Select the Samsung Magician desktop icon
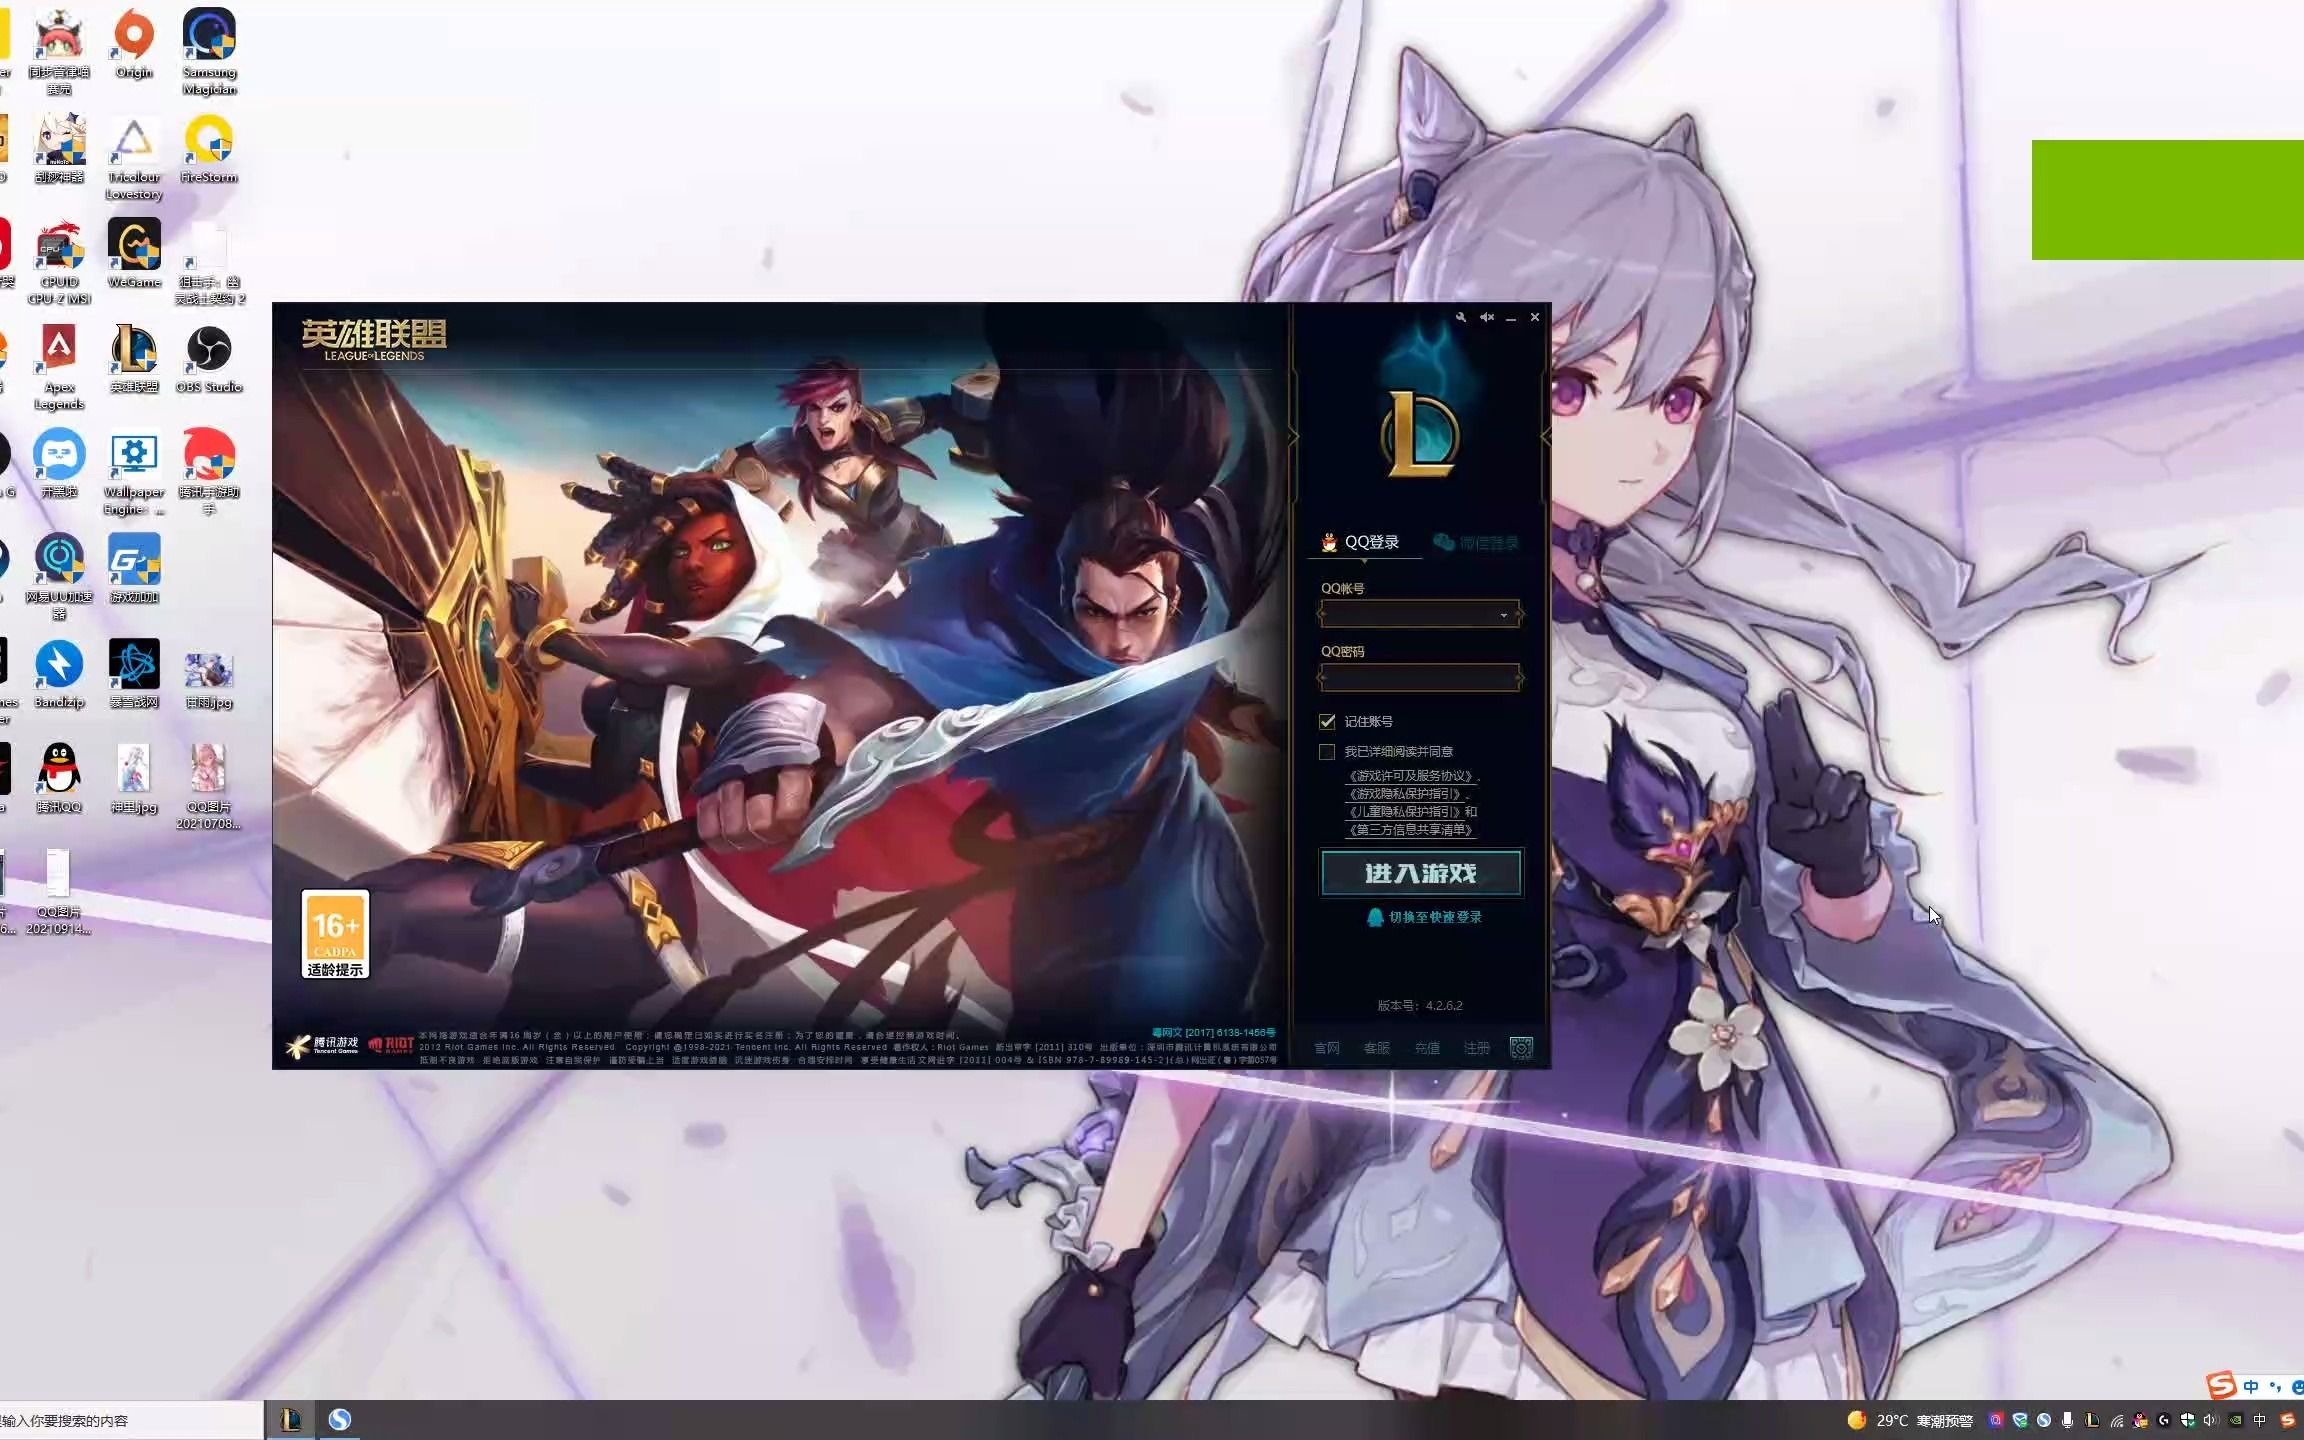This screenshot has width=2304, height=1440. [209, 52]
